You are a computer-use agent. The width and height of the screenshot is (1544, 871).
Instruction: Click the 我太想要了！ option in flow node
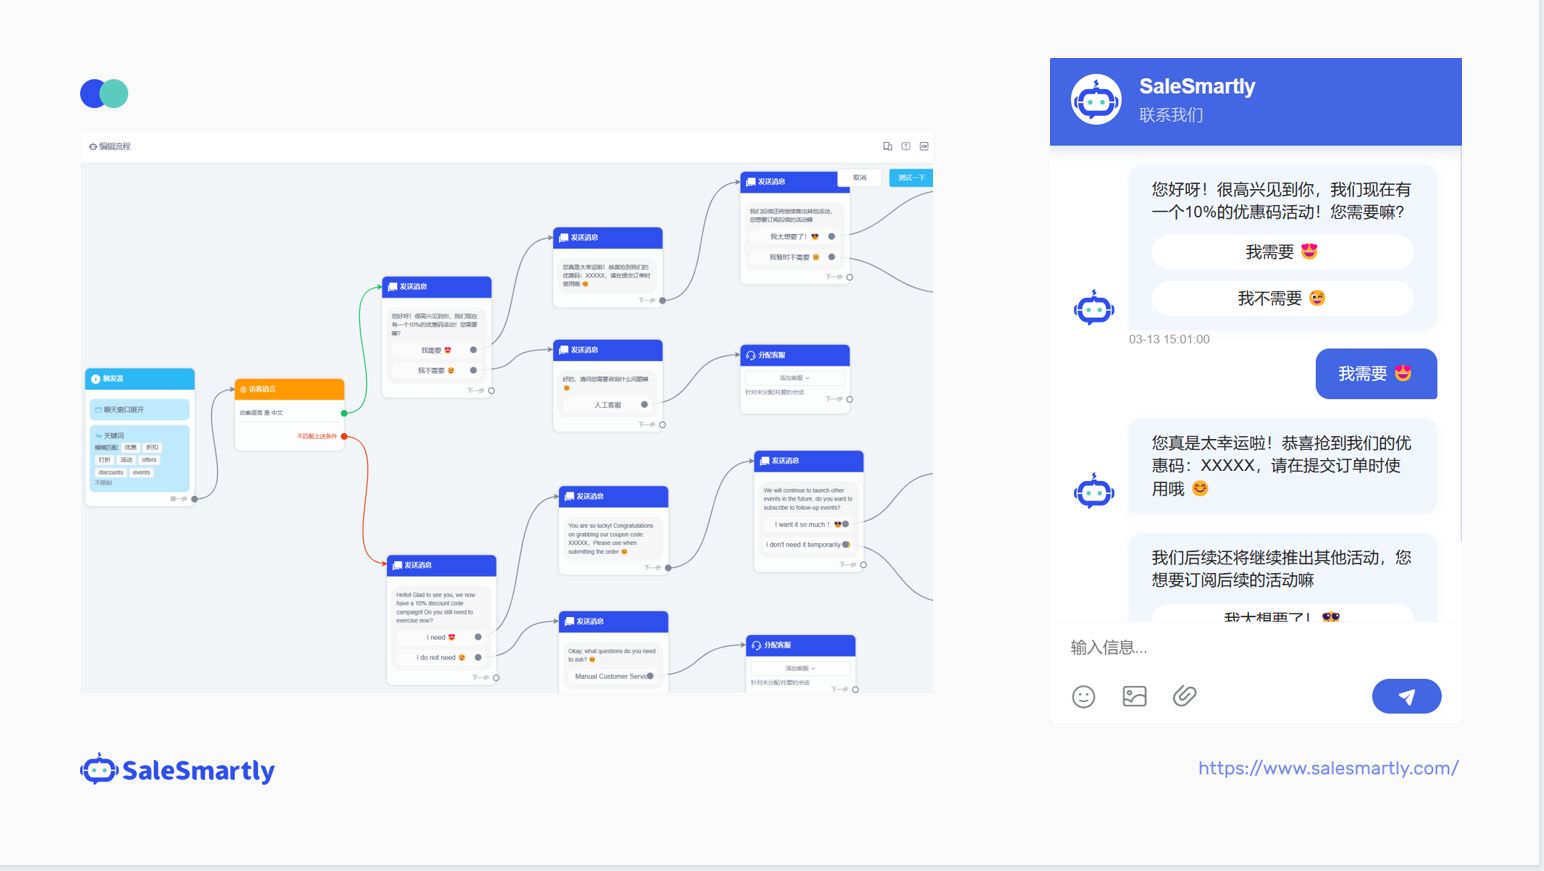click(x=795, y=237)
